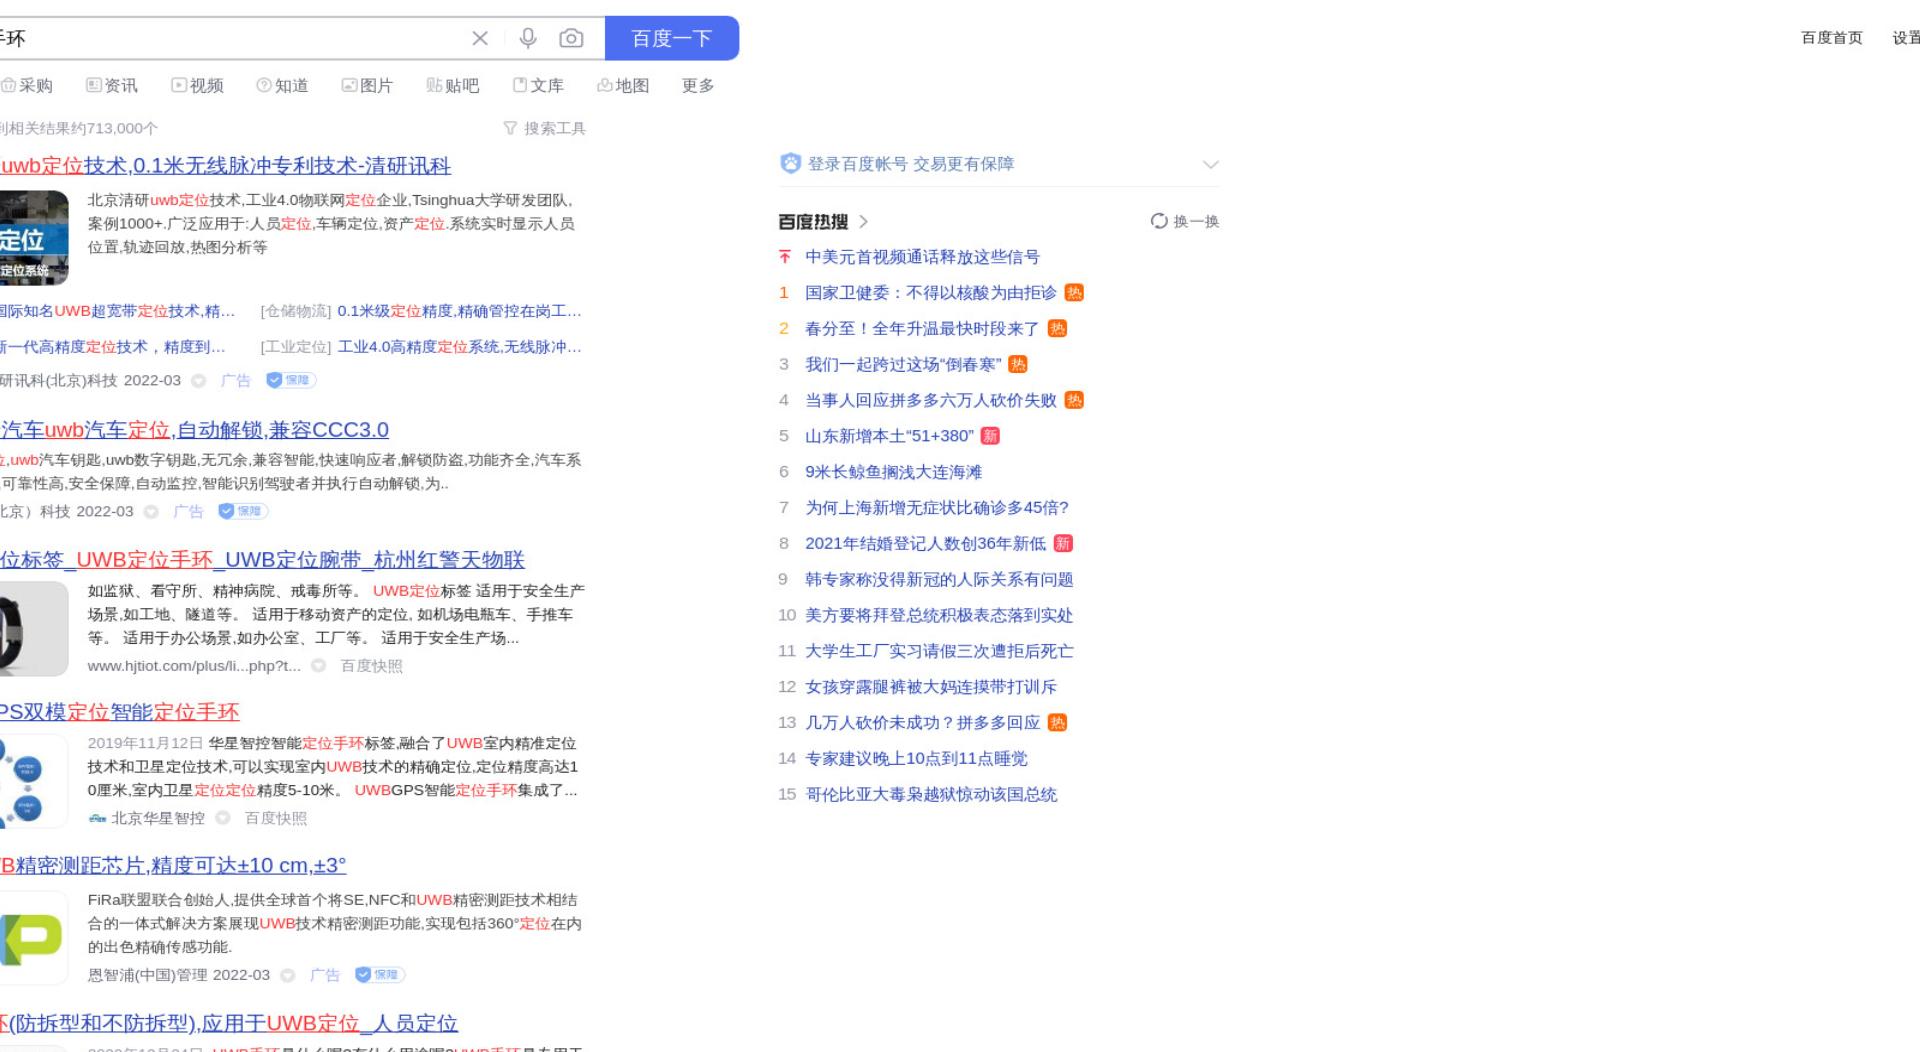The width and height of the screenshot is (1920, 1052).
Task: Click the 热 badge on the 国家卫健委 item
Action: (1074, 293)
